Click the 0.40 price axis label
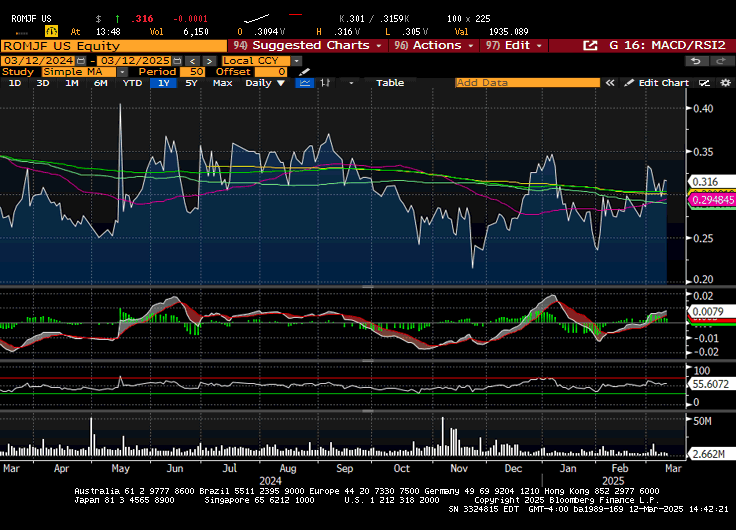This screenshot has height=530, width=736. pyautogui.click(x=703, y=108)
